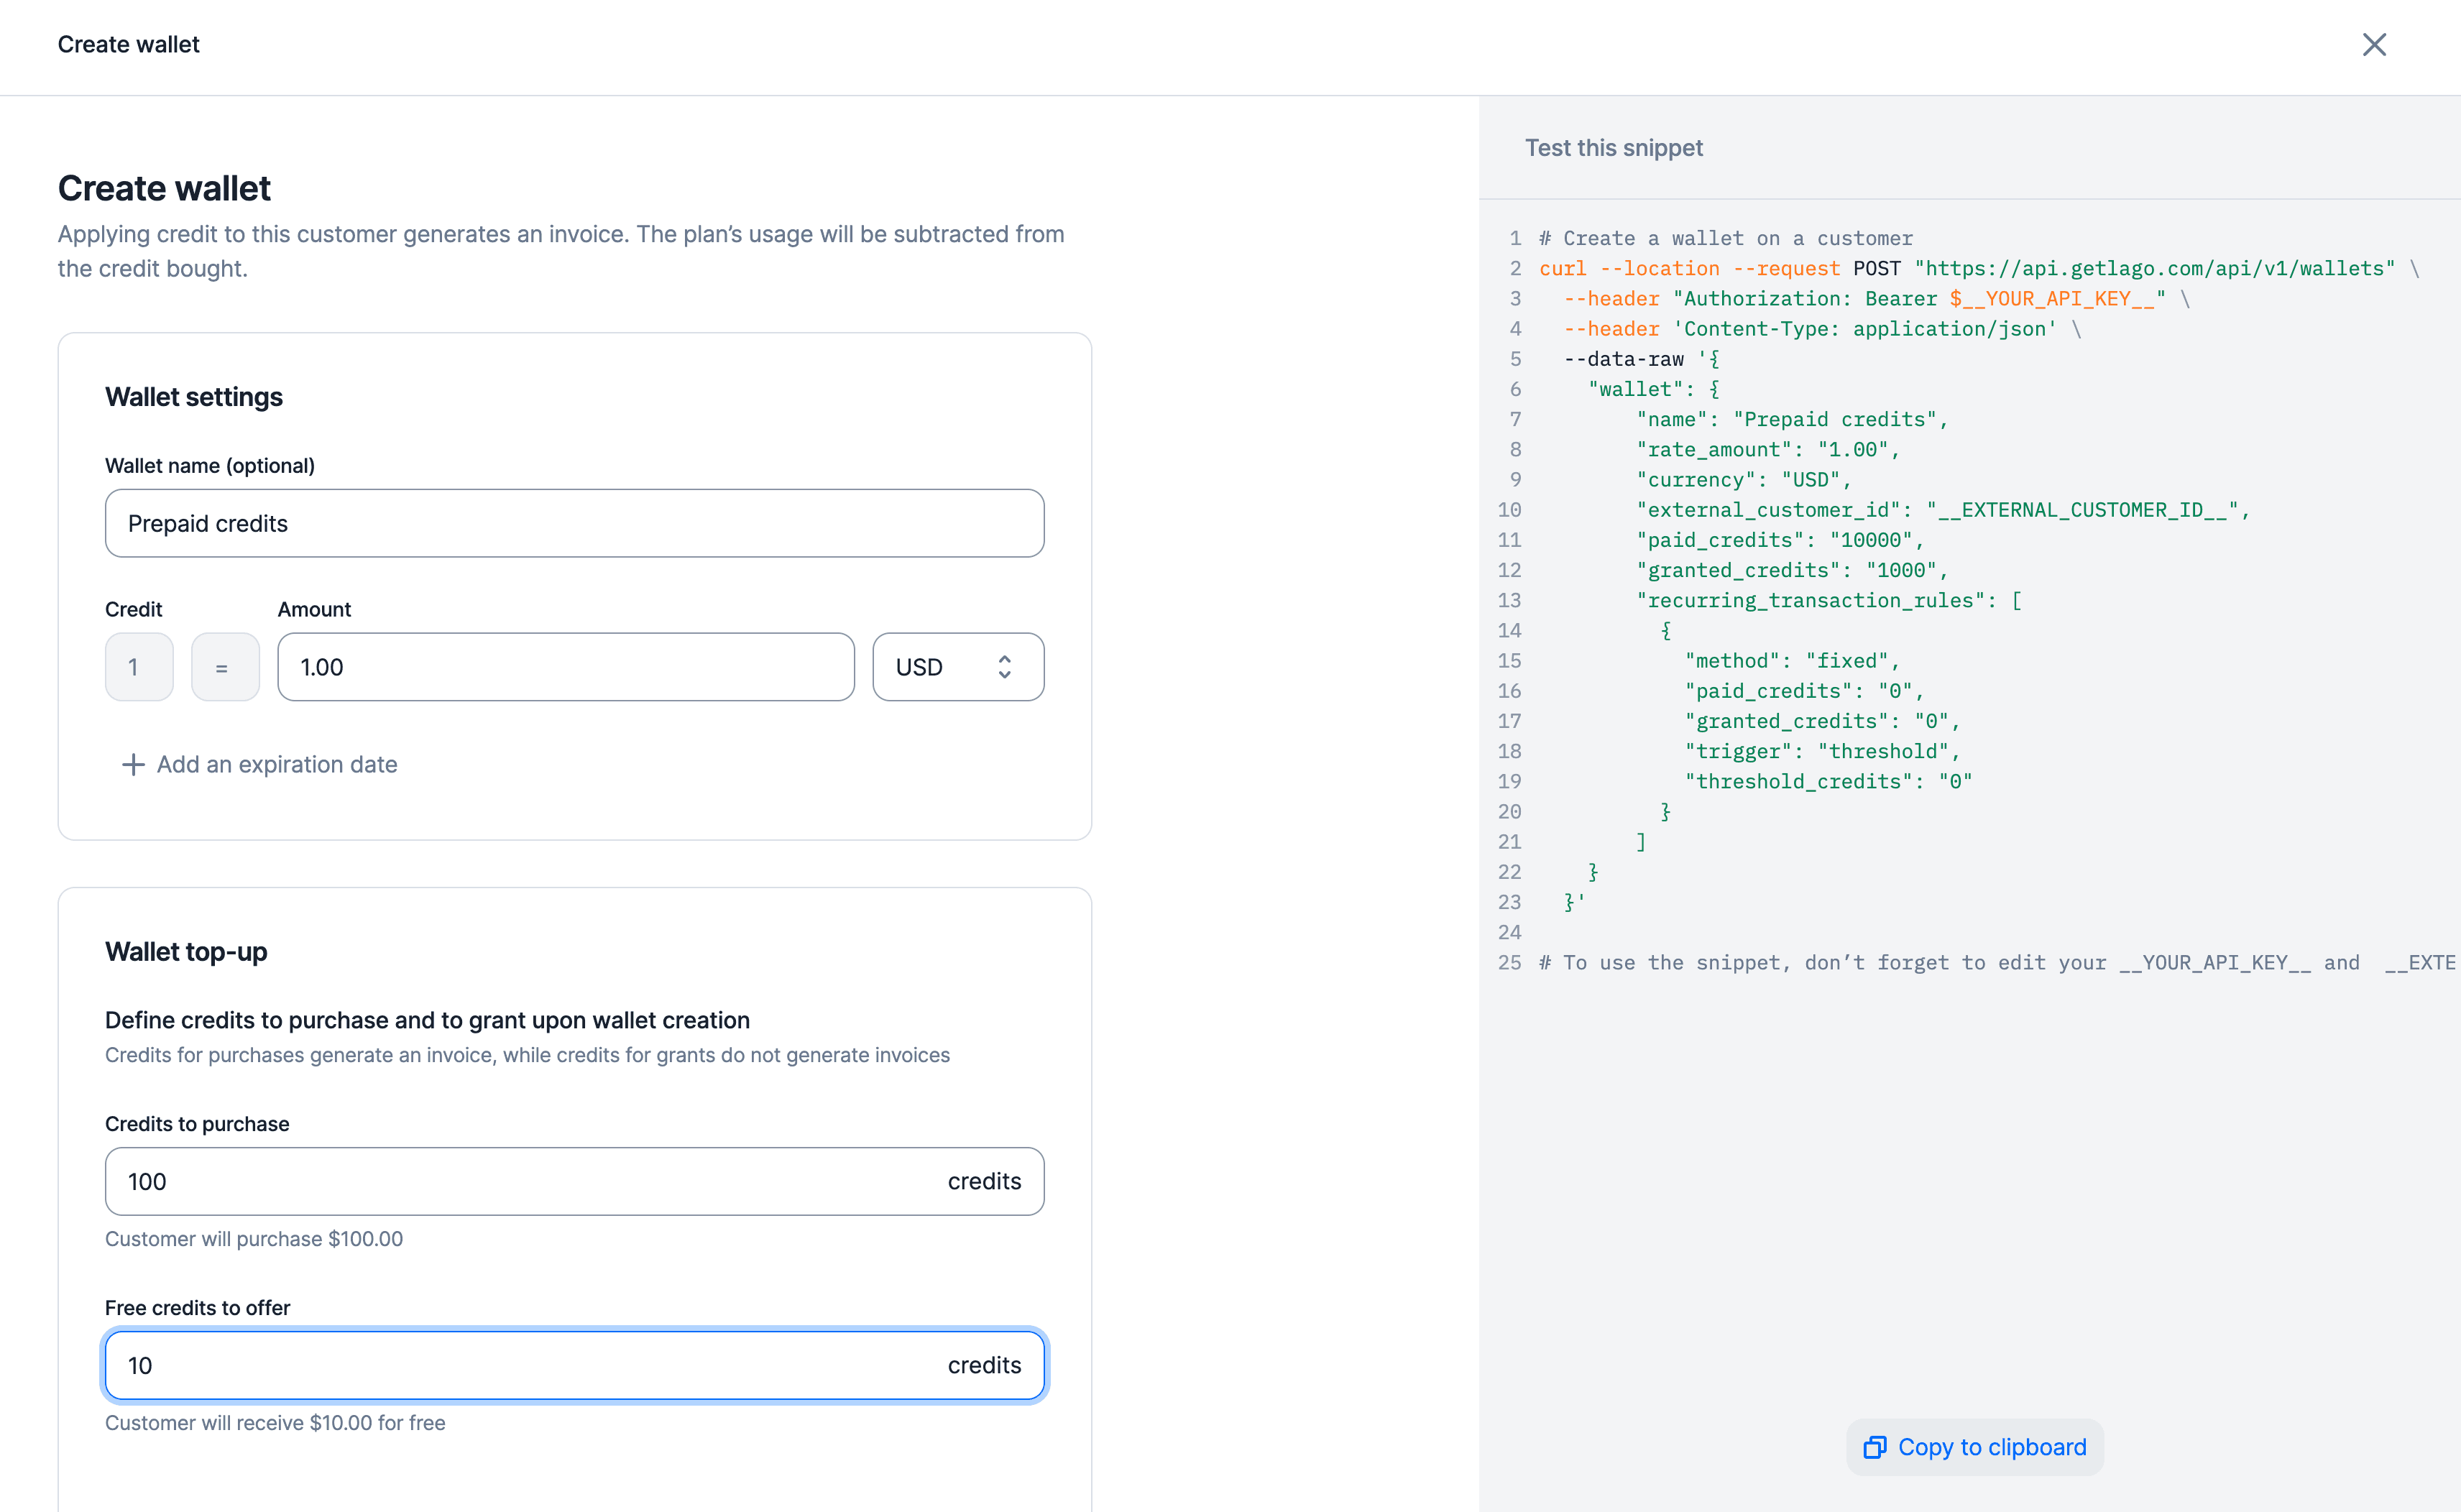Click the Wallet settings section heading
The width and height of the screenshot is (2461, 1512).
[x=194, y=397]
